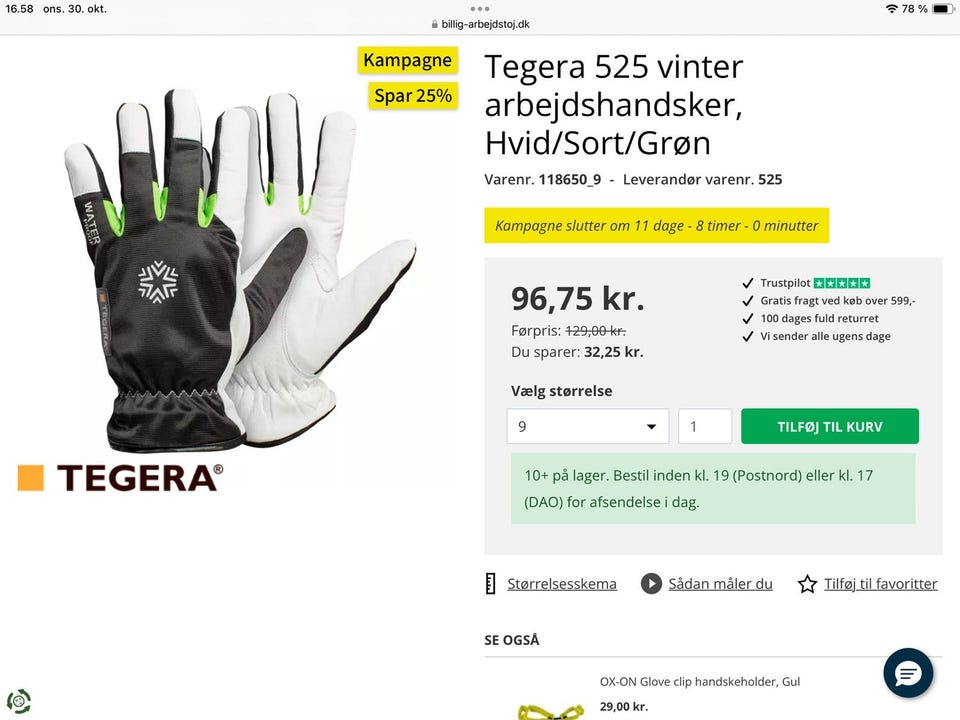
Task: Click the quantity input field showing 1
Action: (705, 426)
